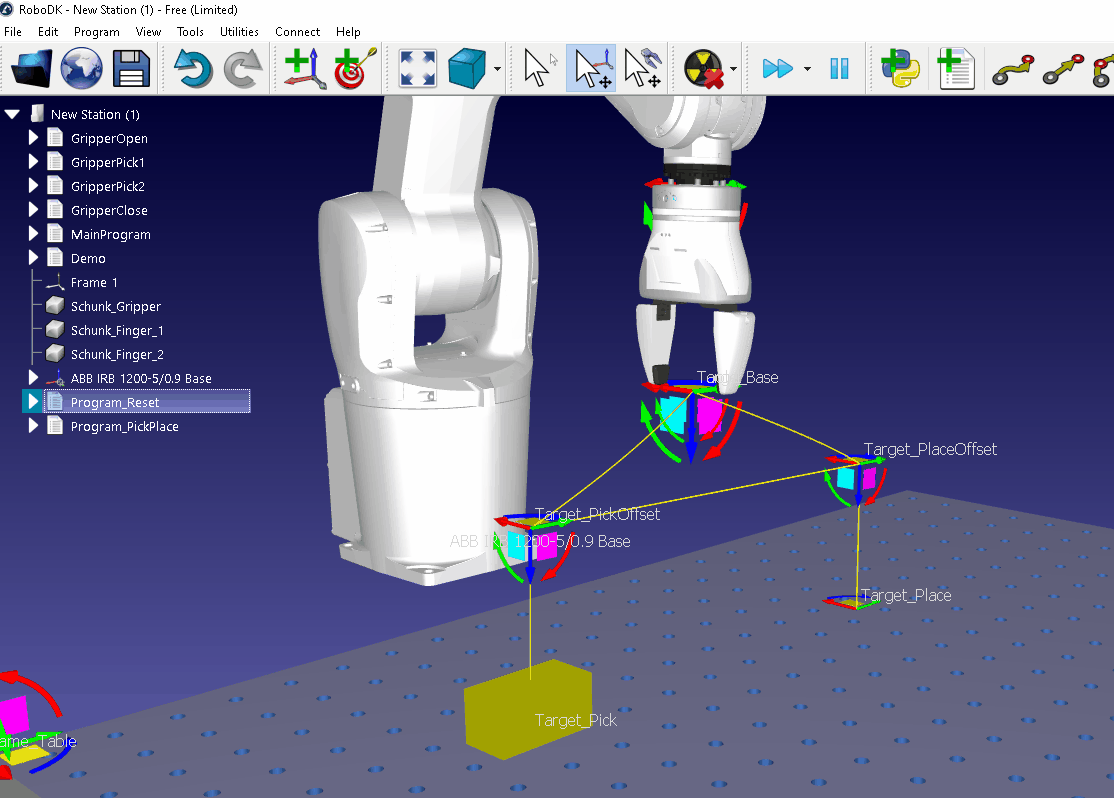
Task: Open the File menu
Action: (x=13, y=32)
